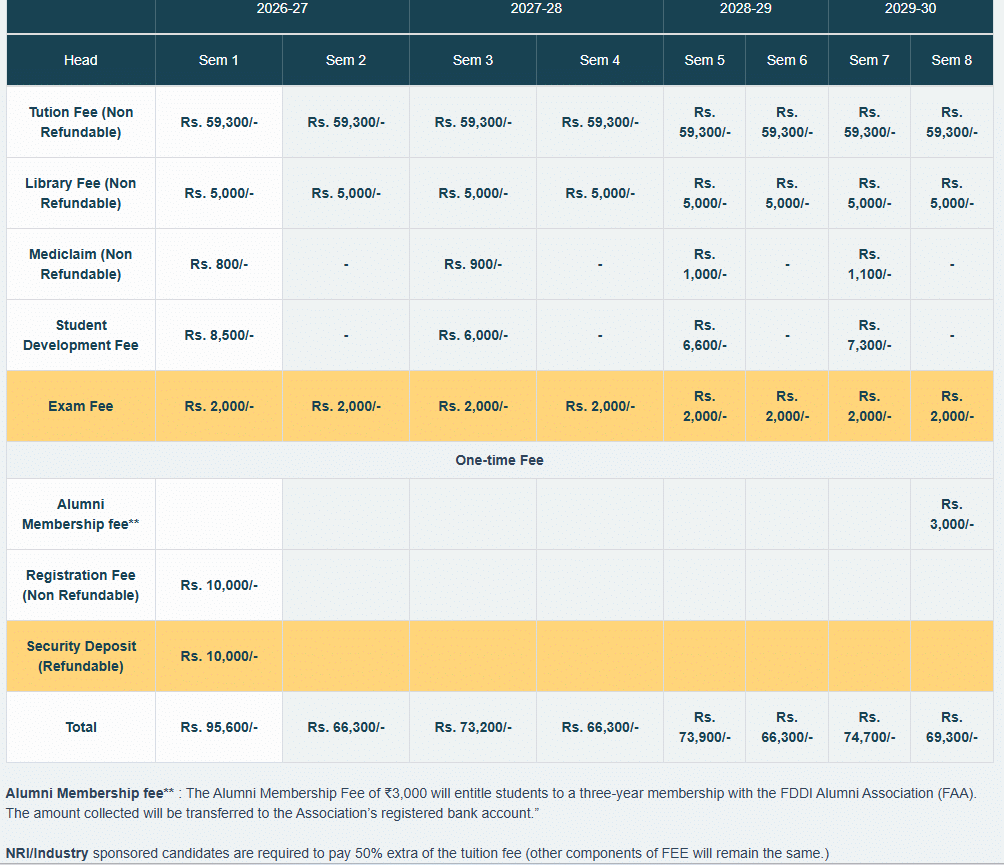Viewport: 1004px width, 865px height.
Task: Select the Total Rs. 74,700/- cell
Action: click(x=869, y=727)
